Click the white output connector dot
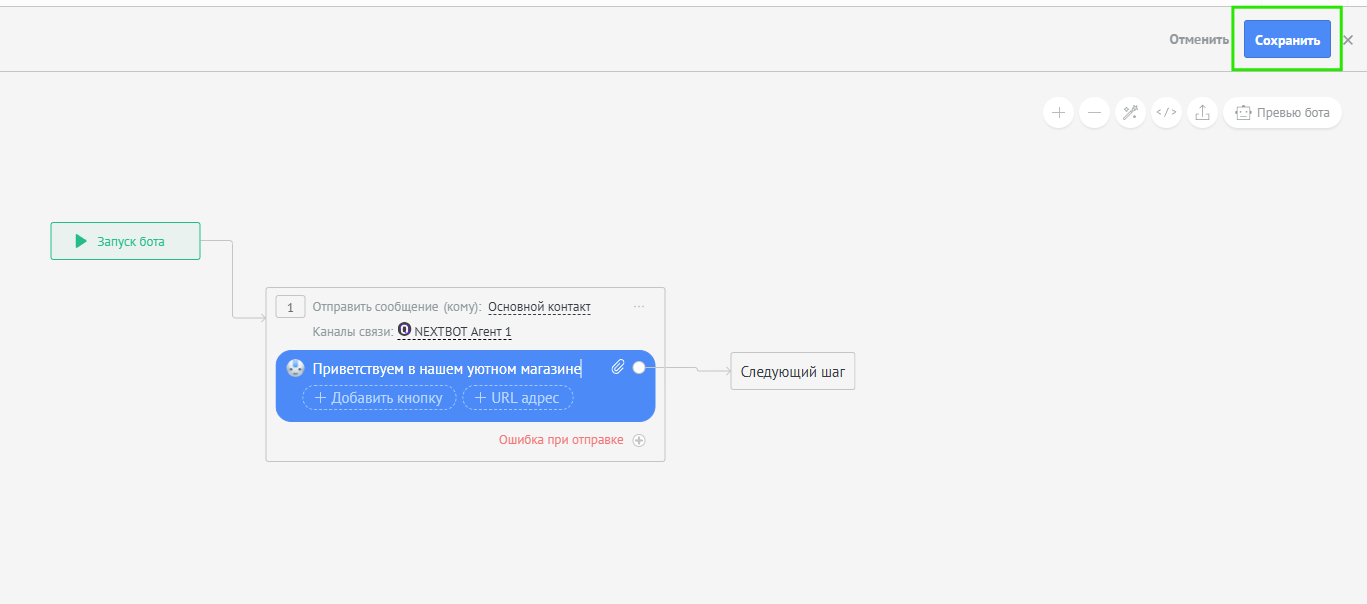Viewport: 1367px width, 604px height. coord(639,368)
